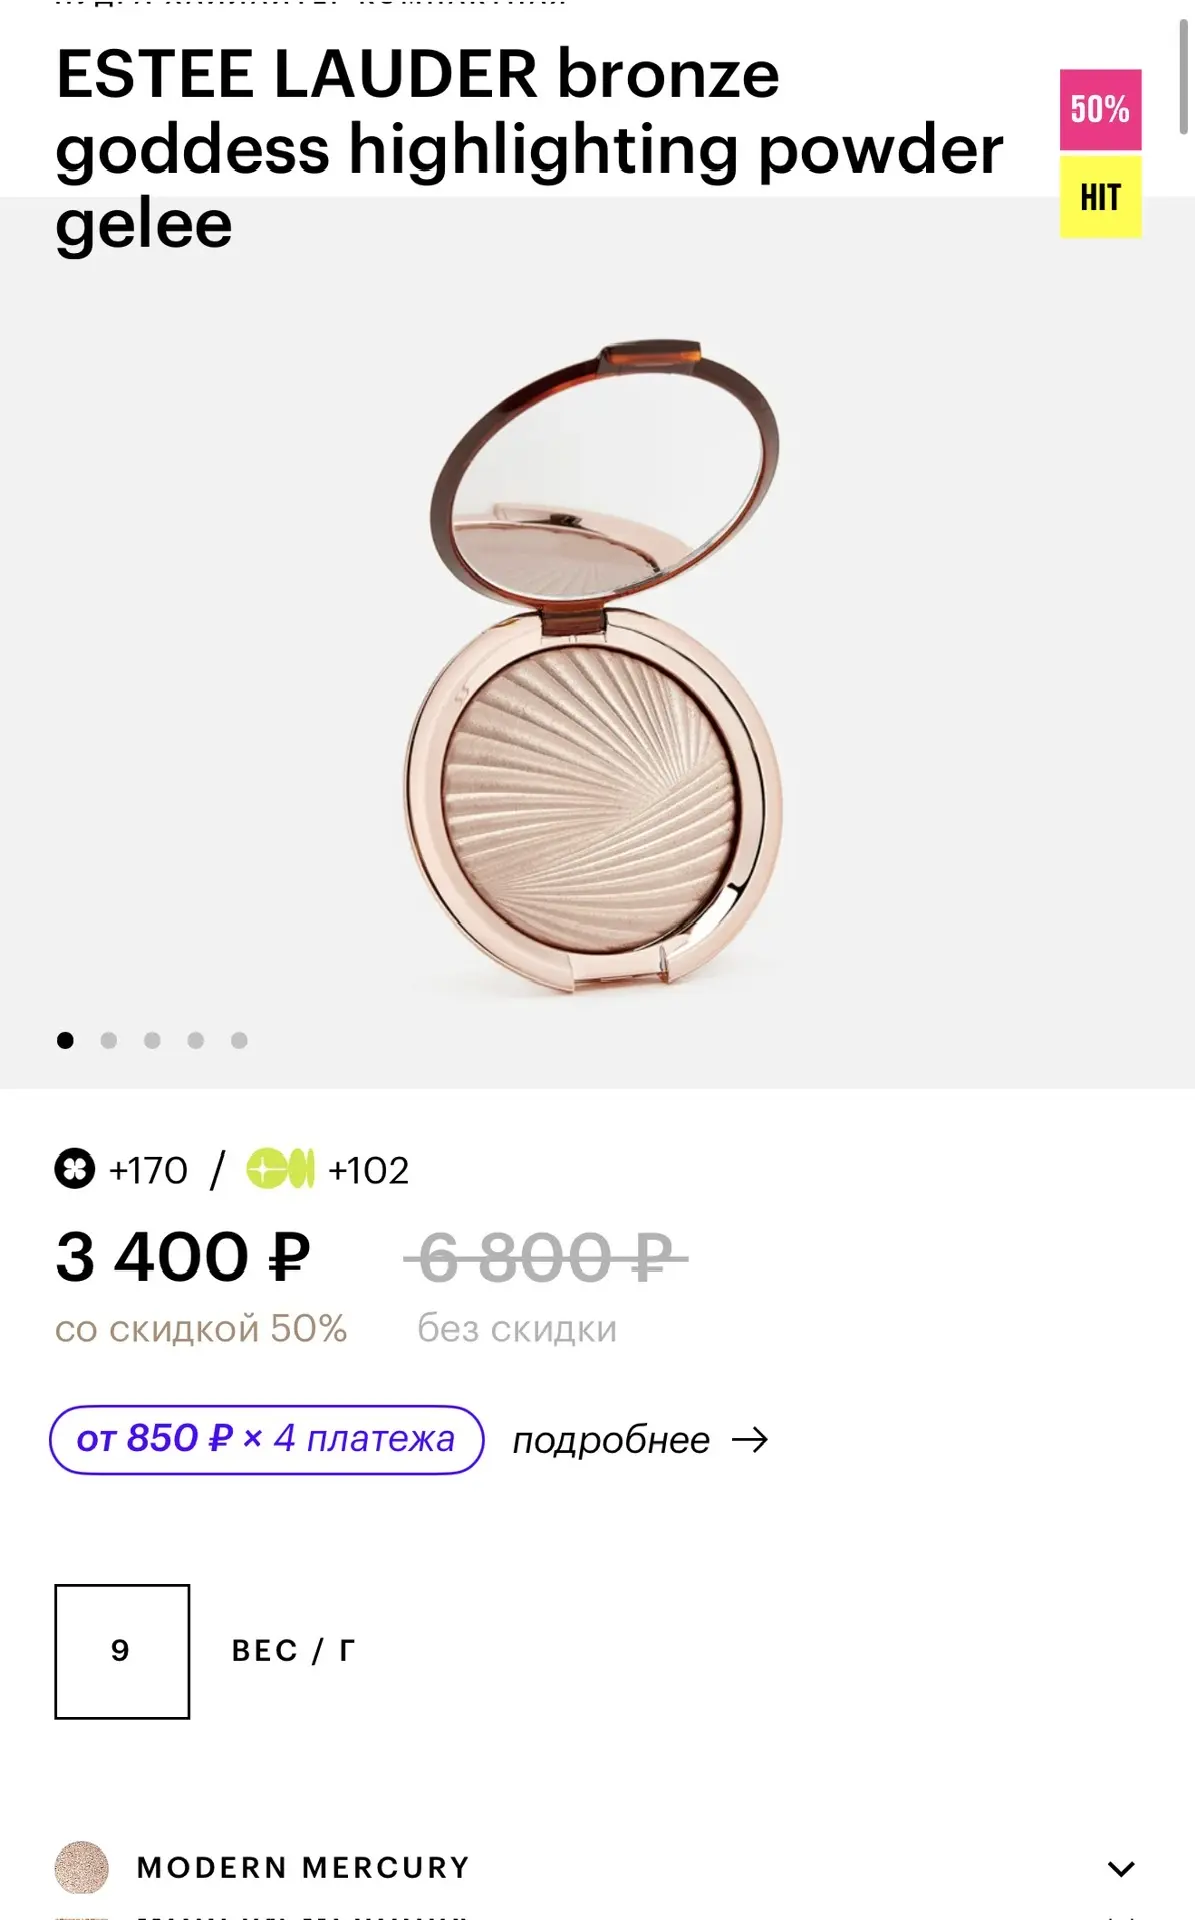Open the MODERN MERCURY shade selector
The image size is (1195, 1920).
tap(597, 1867)
